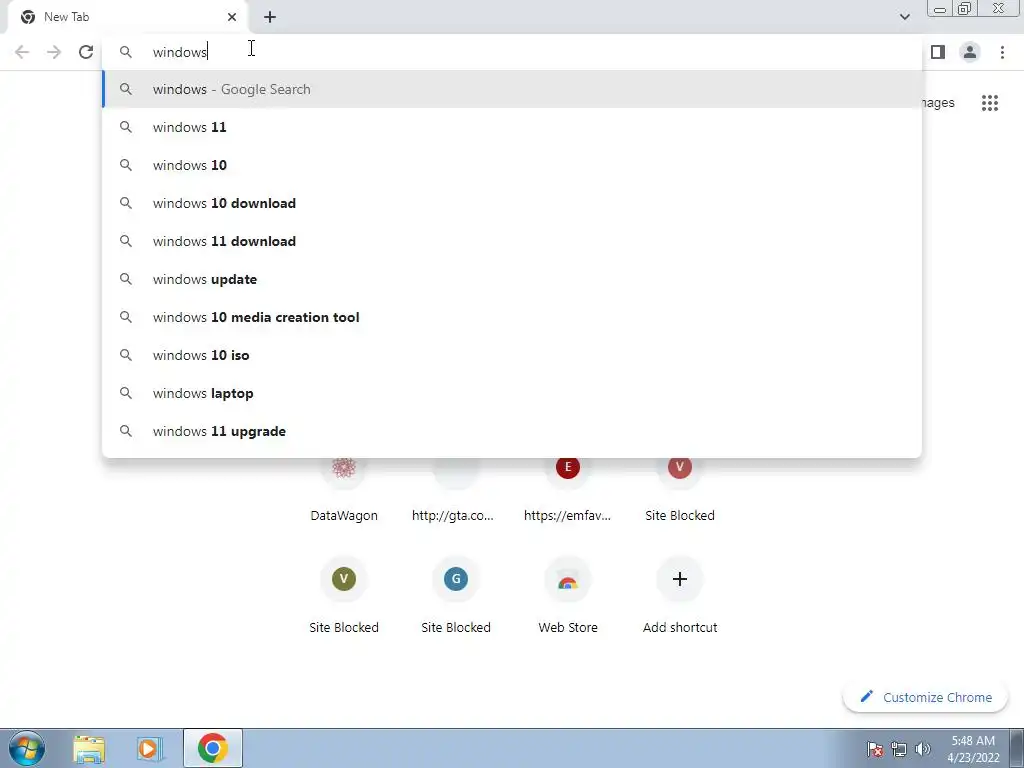The image size is (1024, 768).
Task: Click the back navigation arrow
Action: (x=22, y=52)
